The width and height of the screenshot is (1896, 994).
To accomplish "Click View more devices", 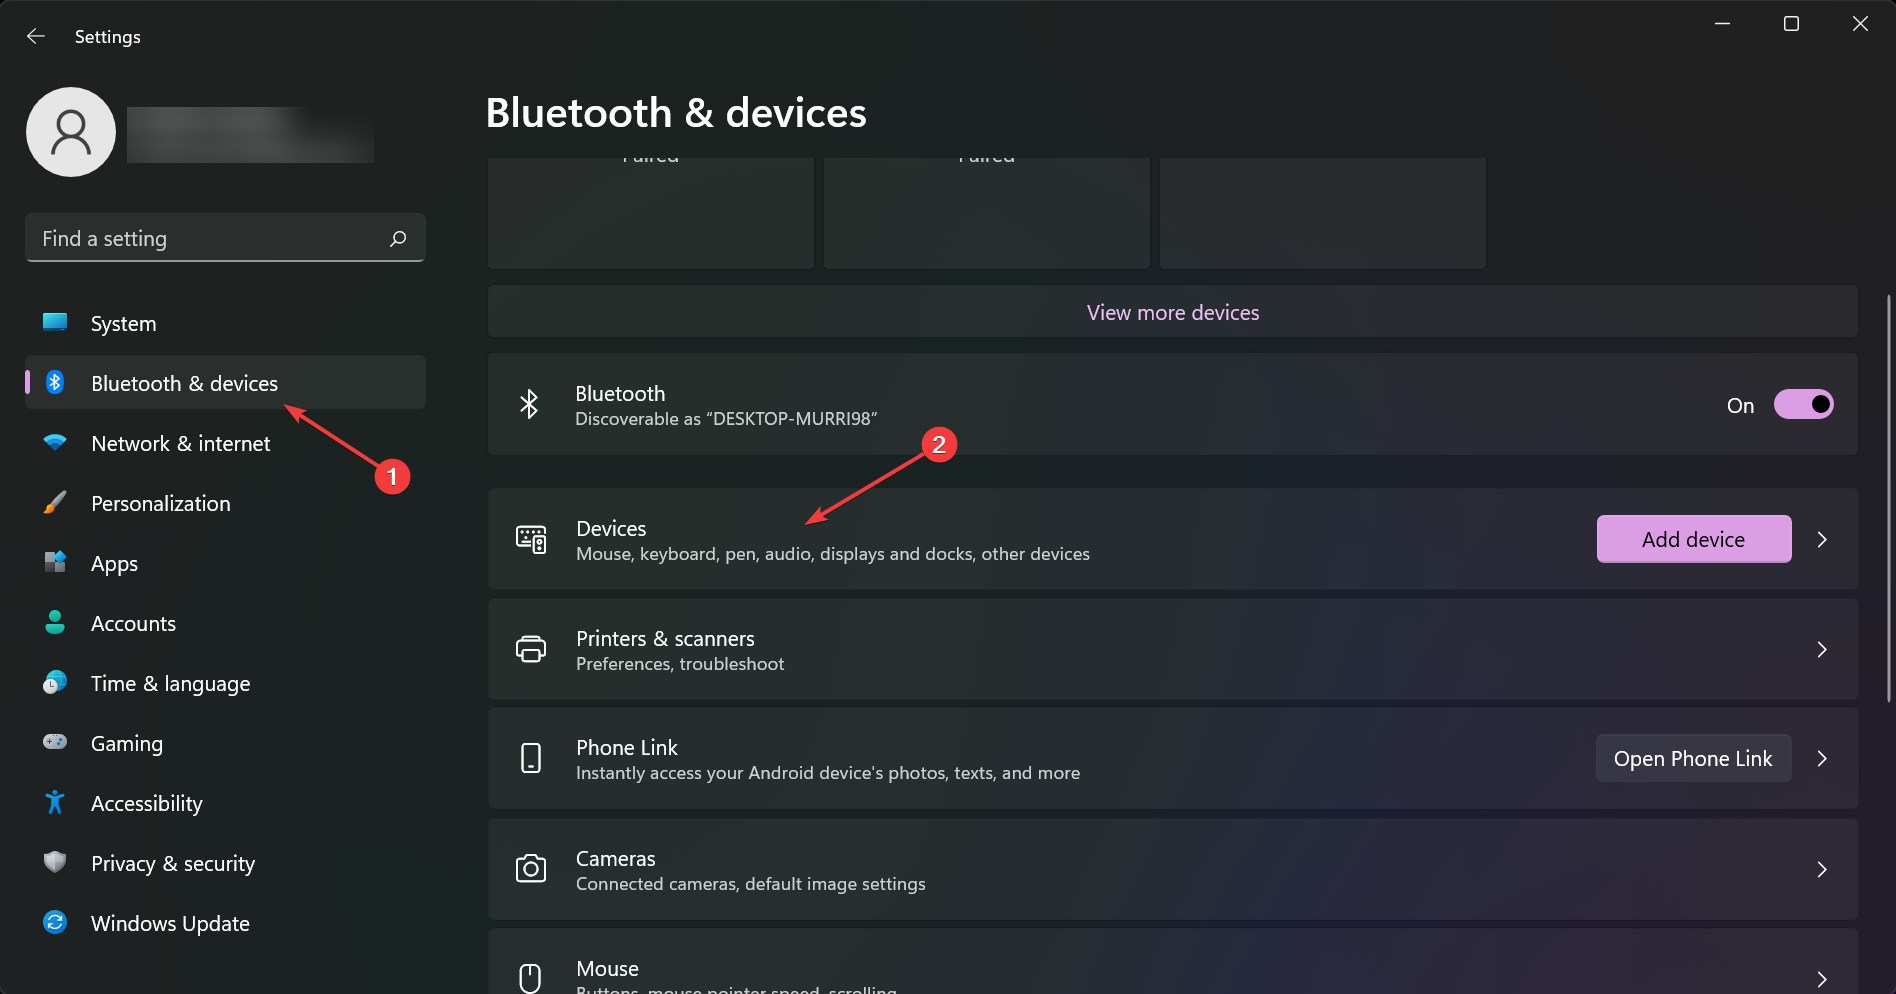I will [x=1172, y=311].
